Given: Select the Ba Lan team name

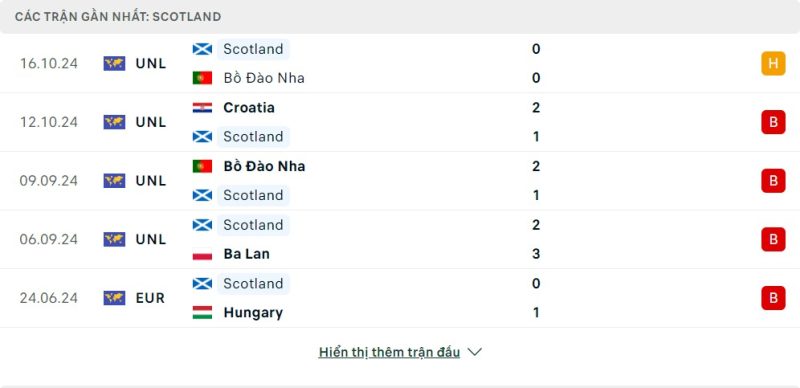Looking at the screenshot, I should coord(246,254).
